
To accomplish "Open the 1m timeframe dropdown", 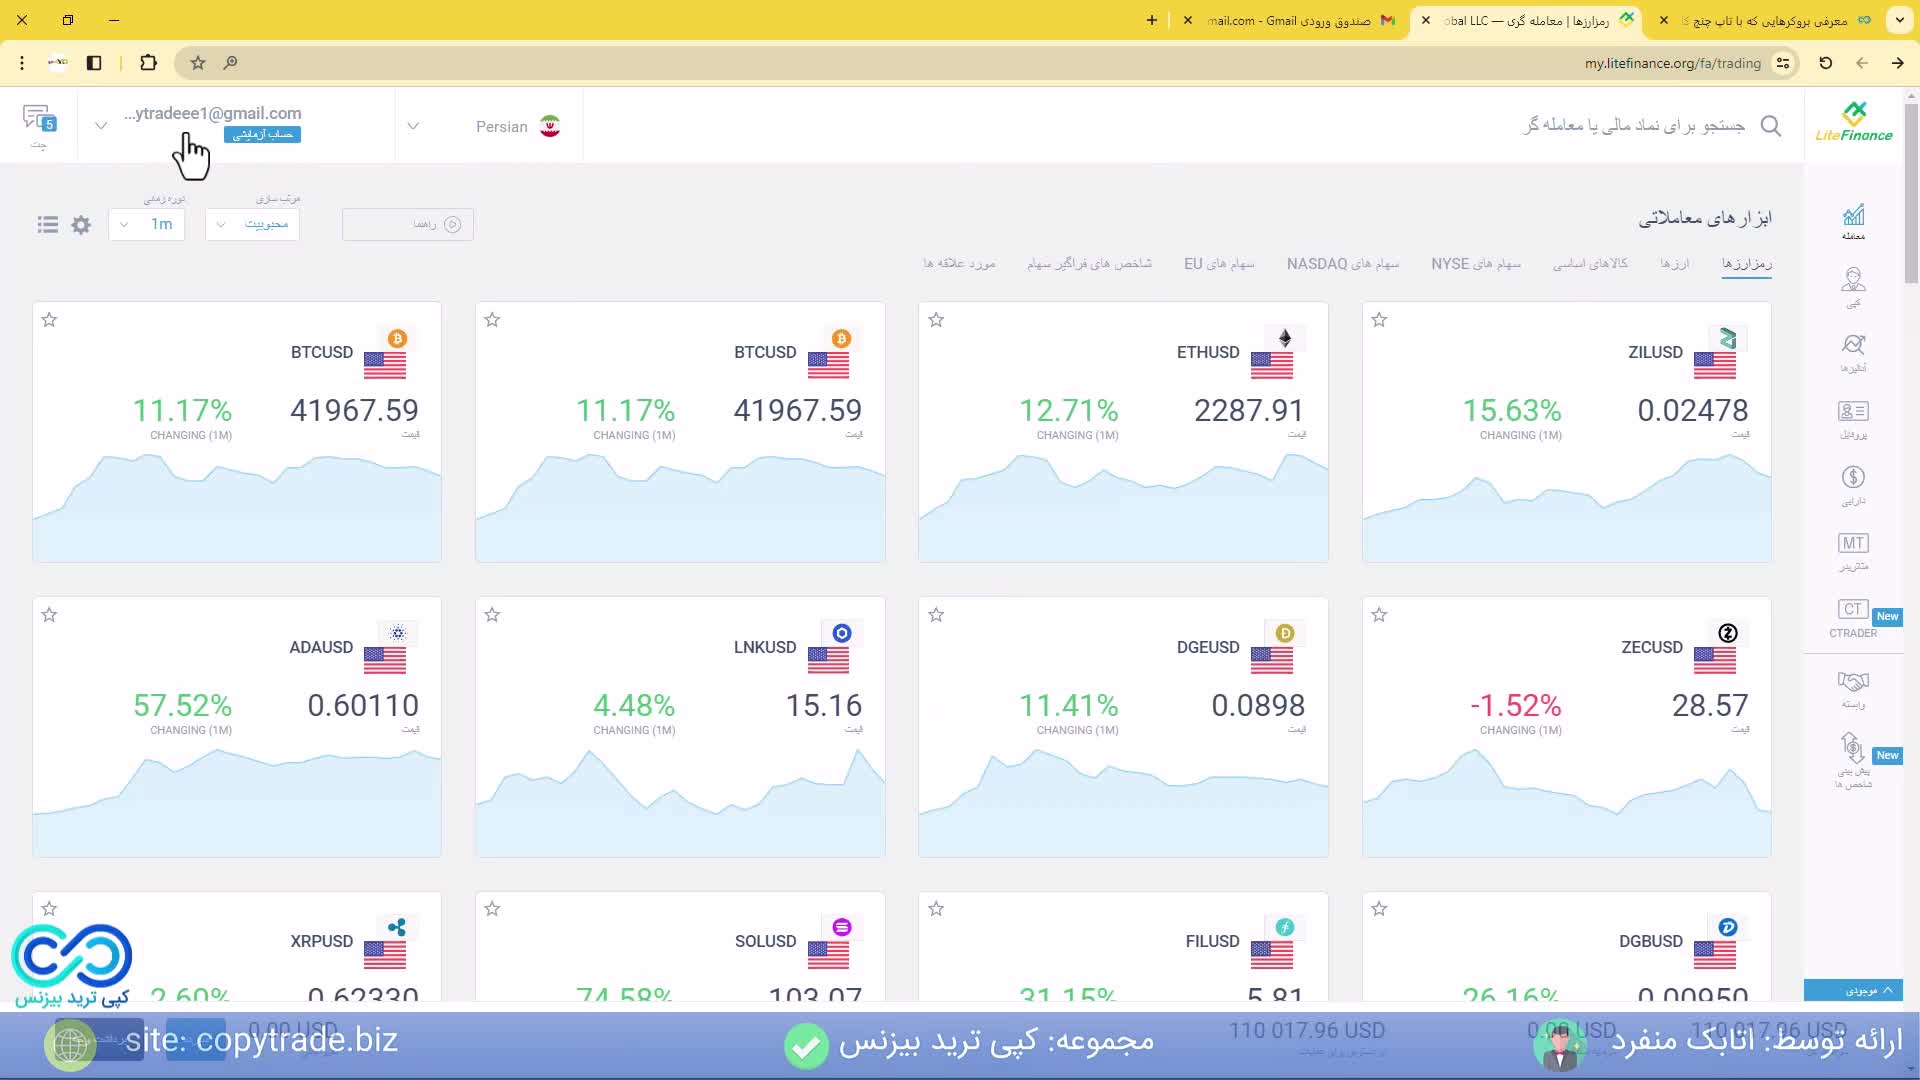I will [147, 225].
